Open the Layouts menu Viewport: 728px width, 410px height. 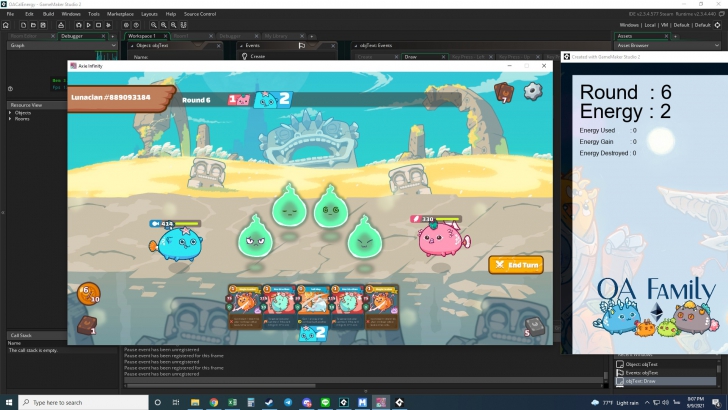[149, 14]
